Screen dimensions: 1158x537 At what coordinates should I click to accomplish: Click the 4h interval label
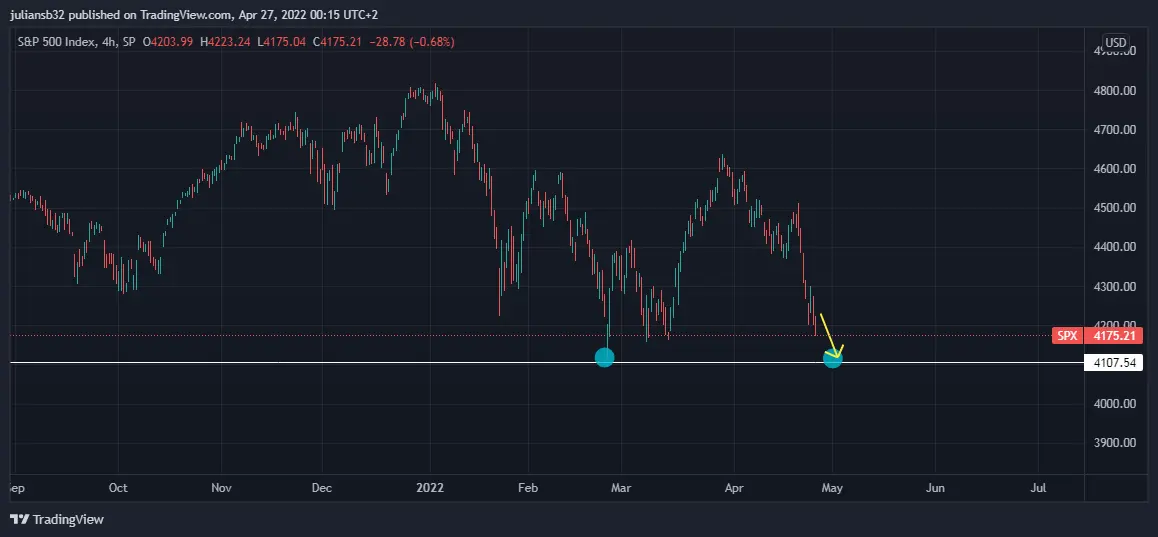109,42
